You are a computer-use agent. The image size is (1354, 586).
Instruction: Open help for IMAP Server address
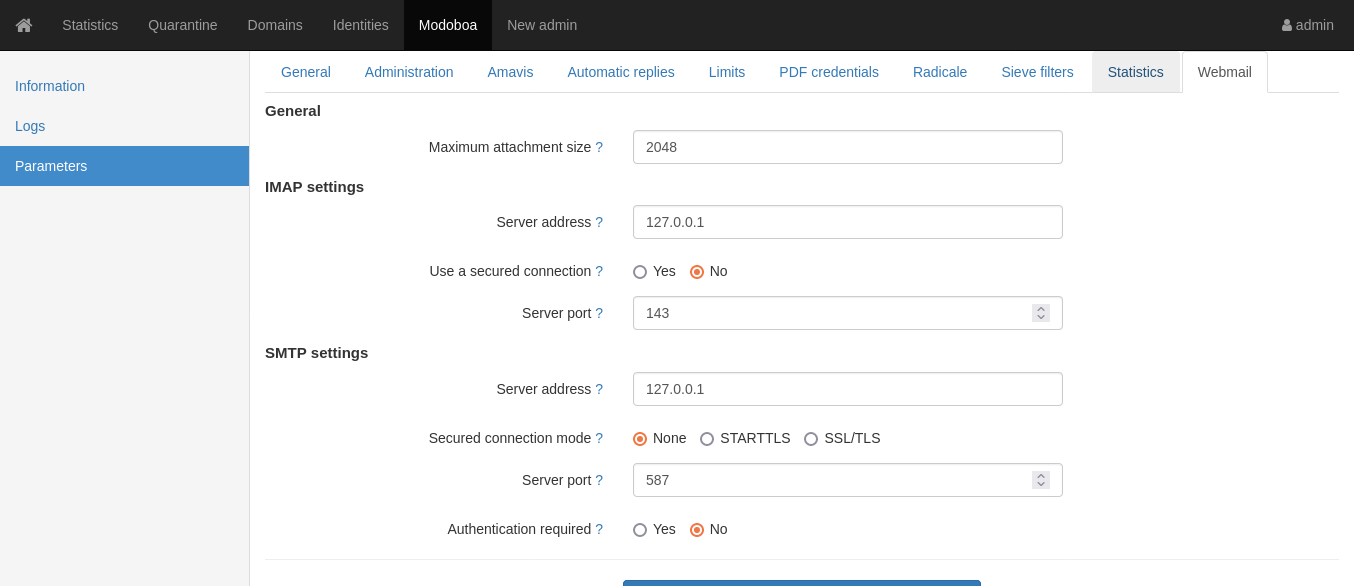click(599, 222)
